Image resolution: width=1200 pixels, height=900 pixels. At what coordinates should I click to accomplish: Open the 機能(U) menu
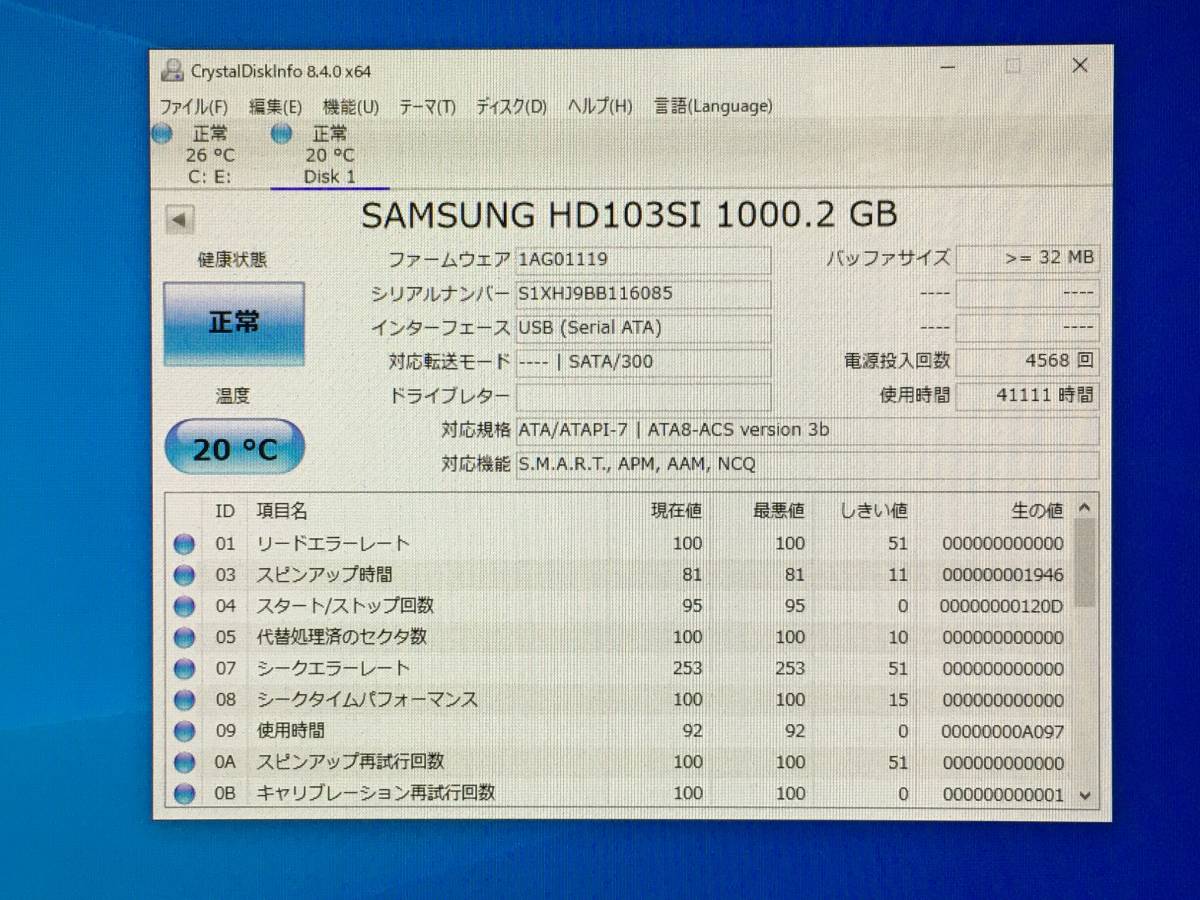point(350,106)
